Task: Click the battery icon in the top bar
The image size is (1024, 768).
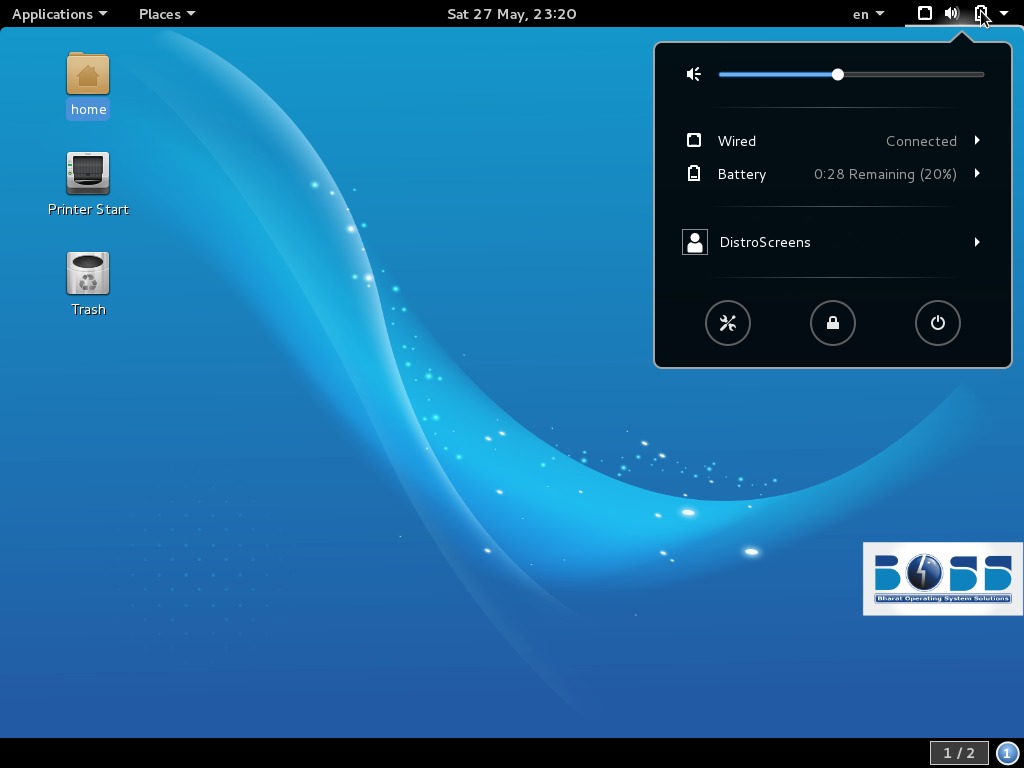Action: click(x=981, y=14)
